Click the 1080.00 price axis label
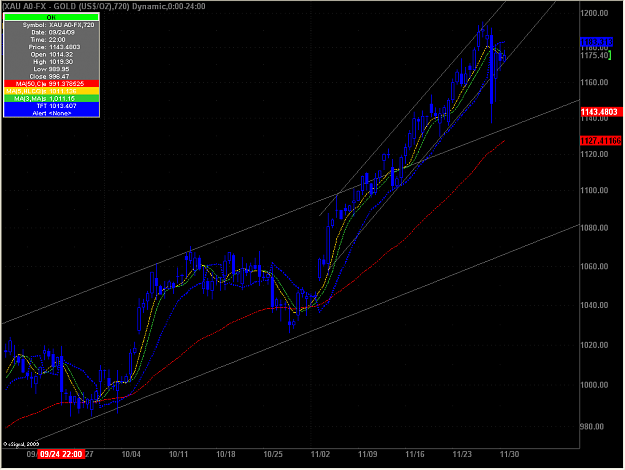 pyautogui.click(x=594, y=228)
